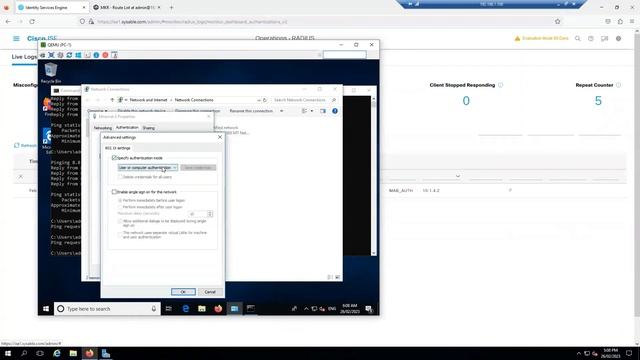Open Task View in VM taskbar

(169, 309)
